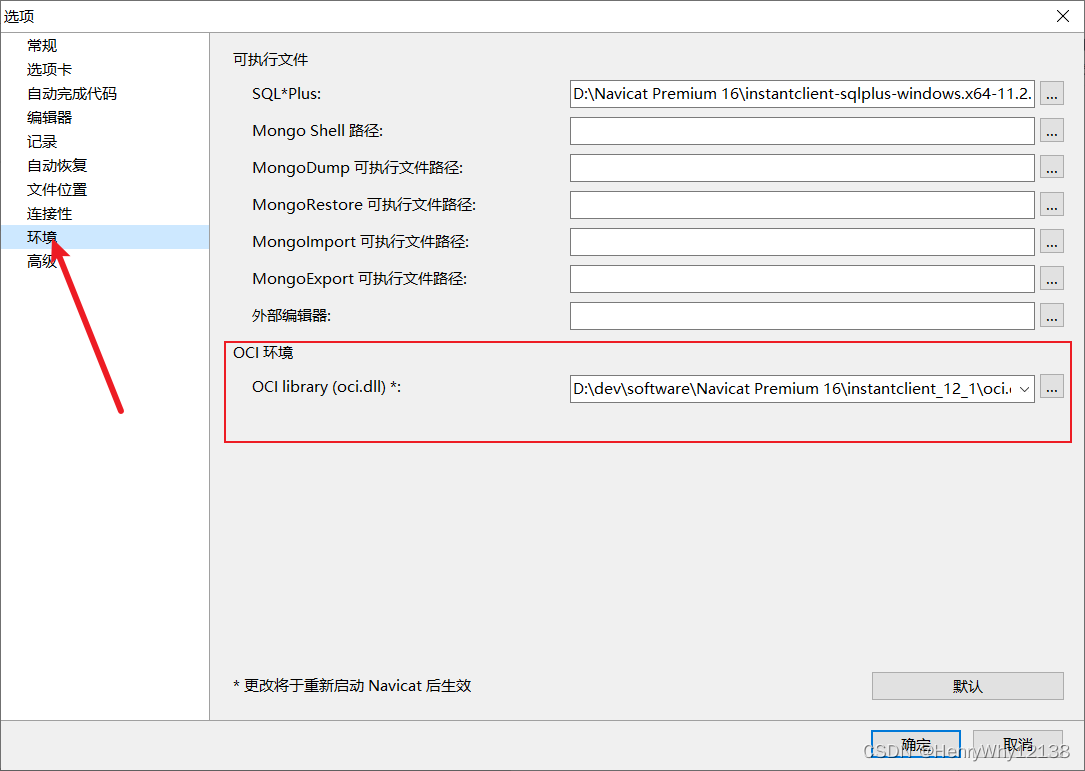The height and width of the screenshot is (771, 1085).
Task: Click the browse icon for Mongo Shell path
Action: (x=1051, y=130)
